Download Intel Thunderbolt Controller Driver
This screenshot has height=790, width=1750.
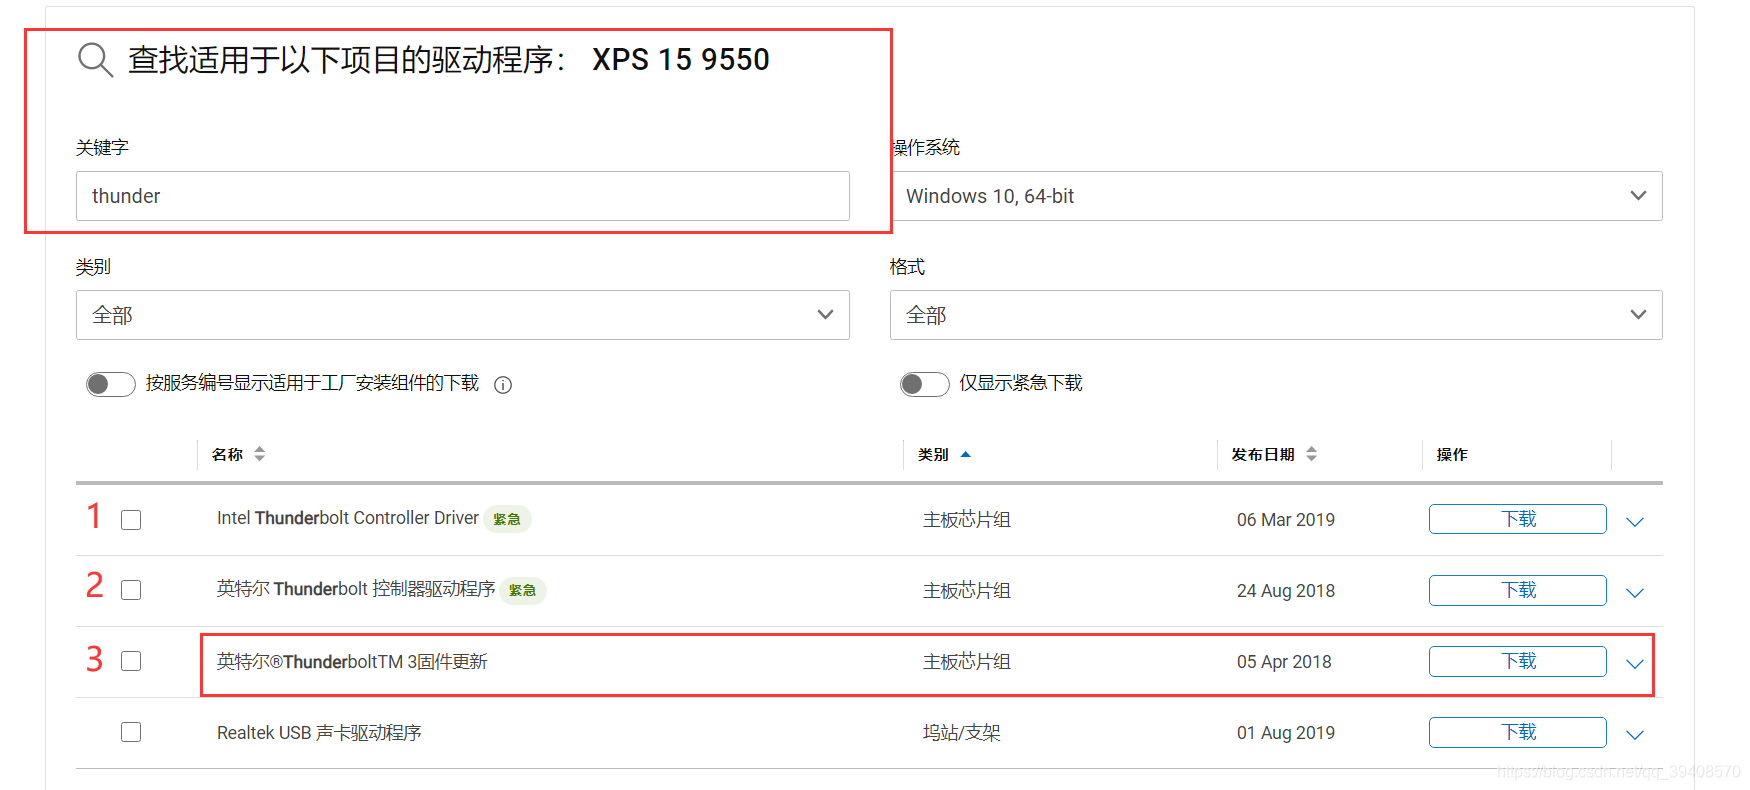point(1518,519)
